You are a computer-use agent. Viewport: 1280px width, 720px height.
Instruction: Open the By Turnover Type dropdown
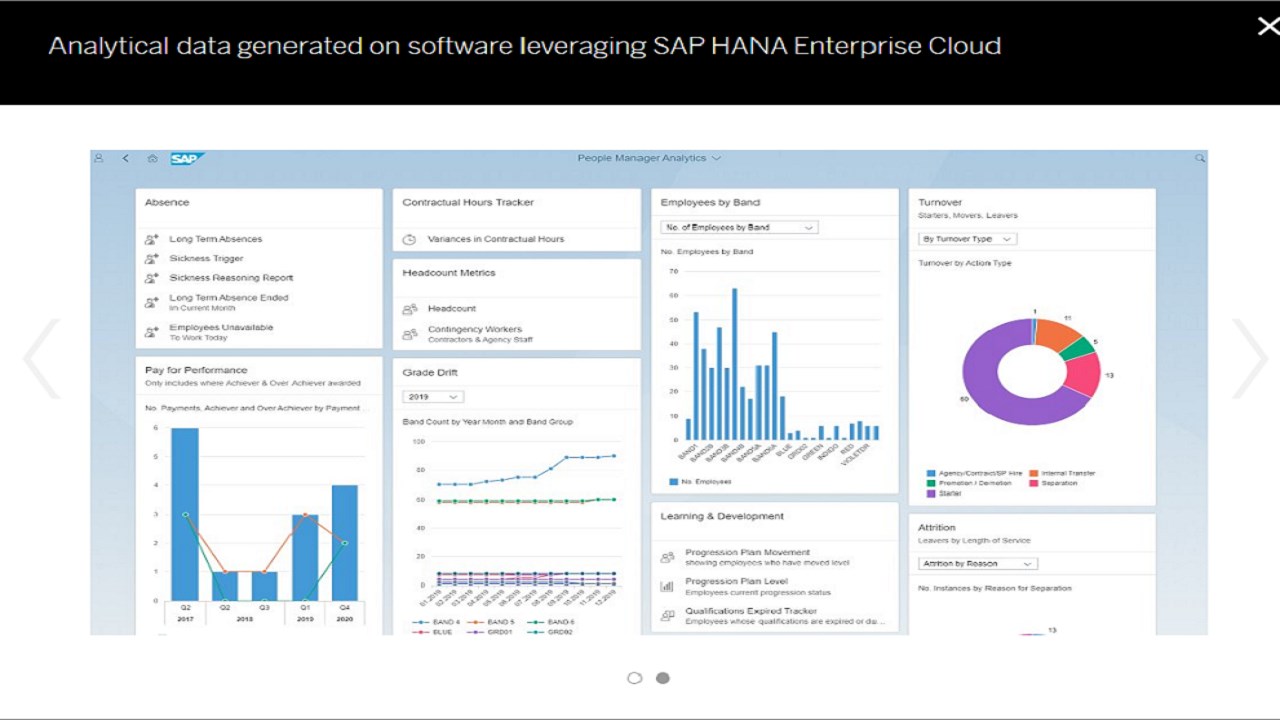968,239
